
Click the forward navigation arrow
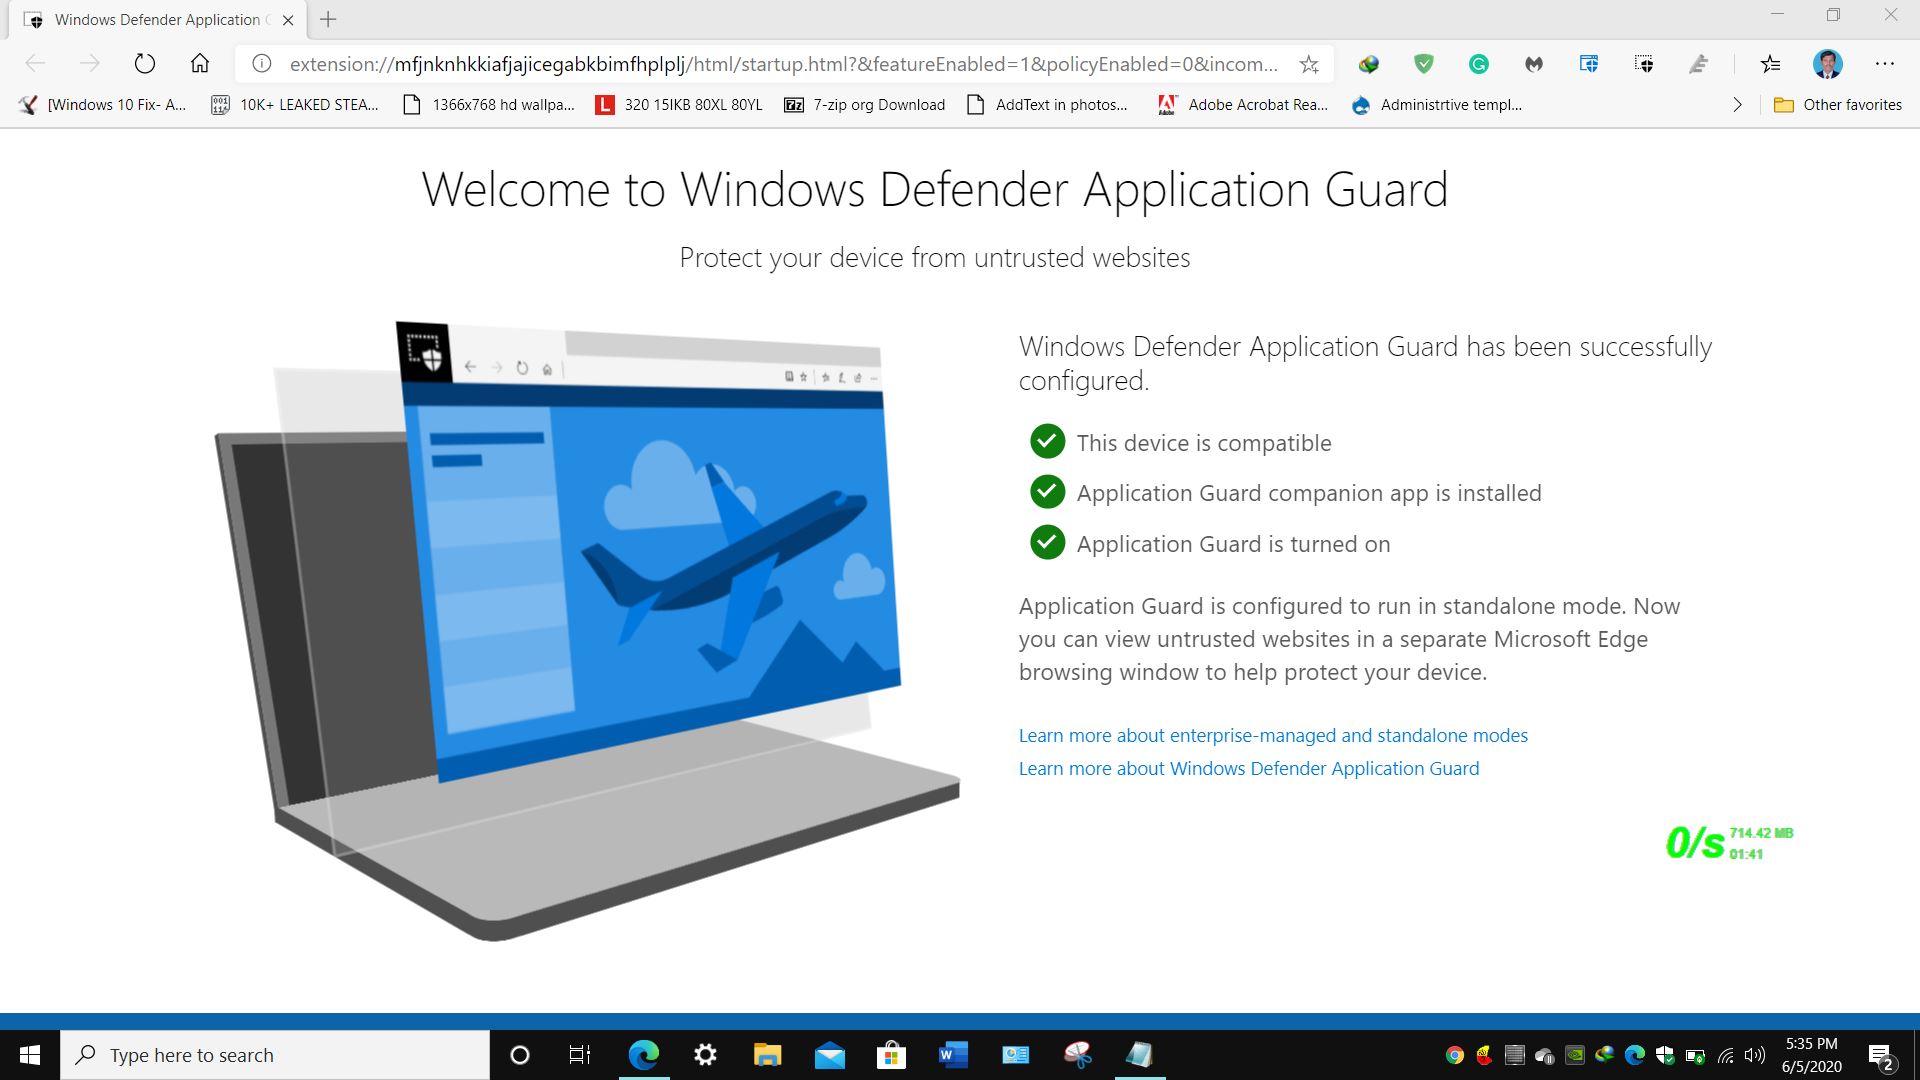[90, 64]
